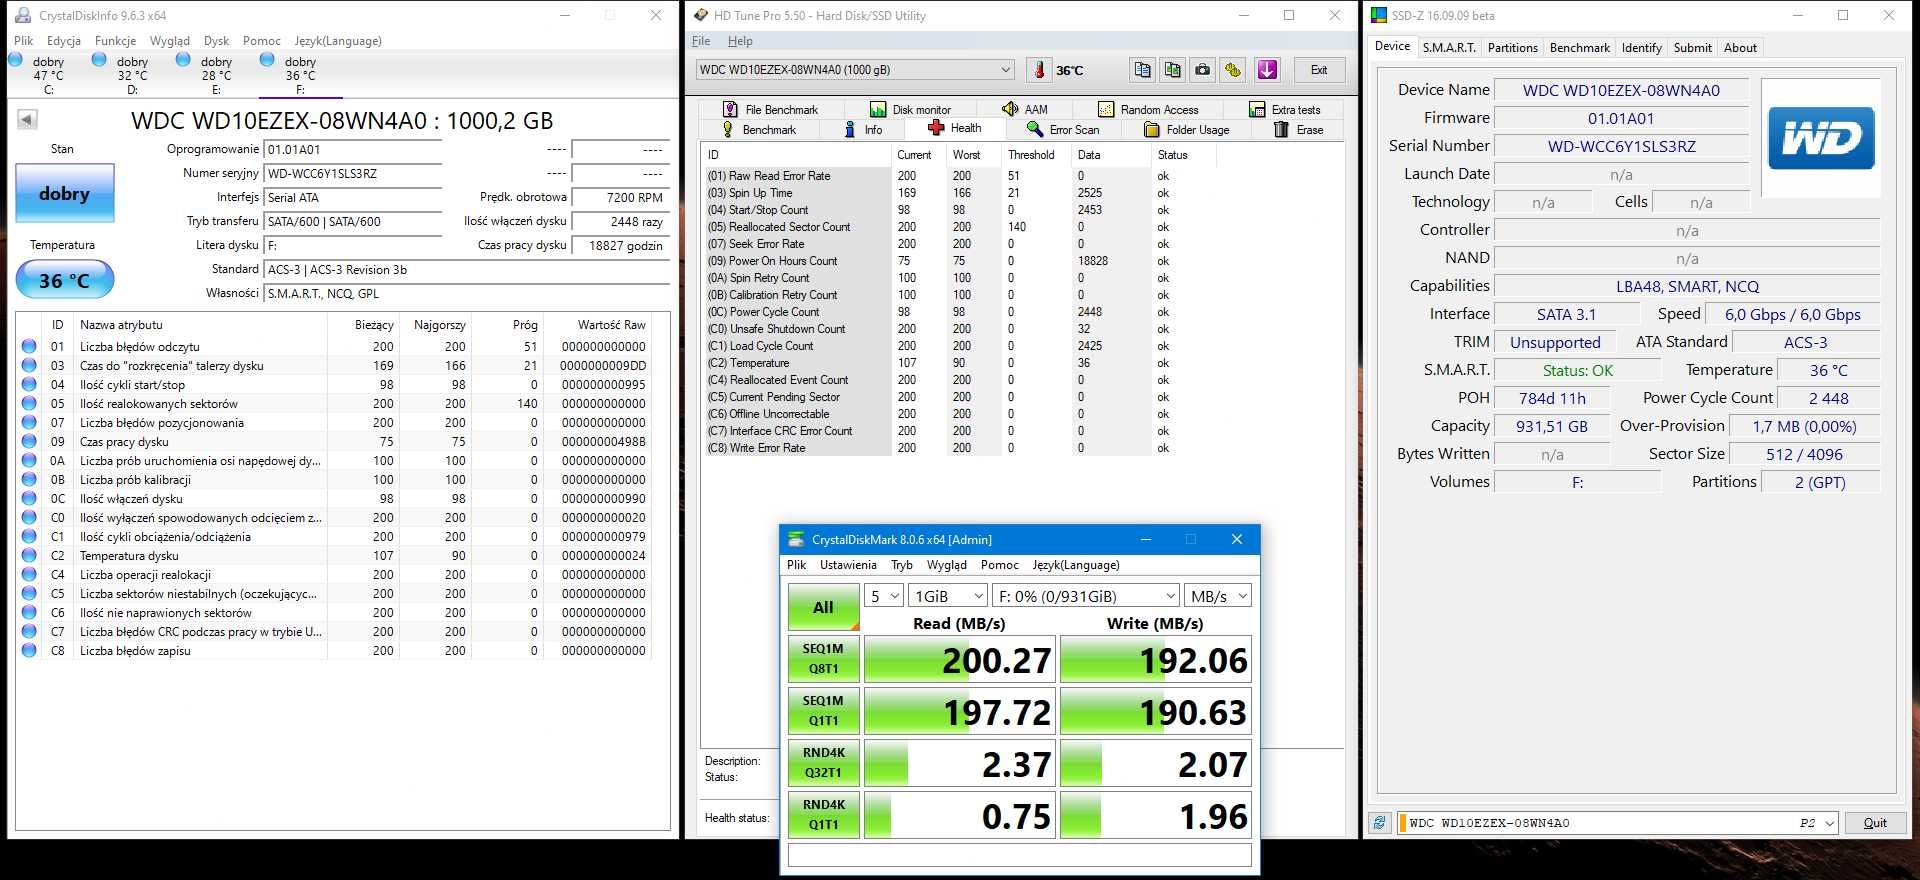Click the thermometer temperature icon in HD Tune
The image size is (1920, 880).
coord(1039,70)
